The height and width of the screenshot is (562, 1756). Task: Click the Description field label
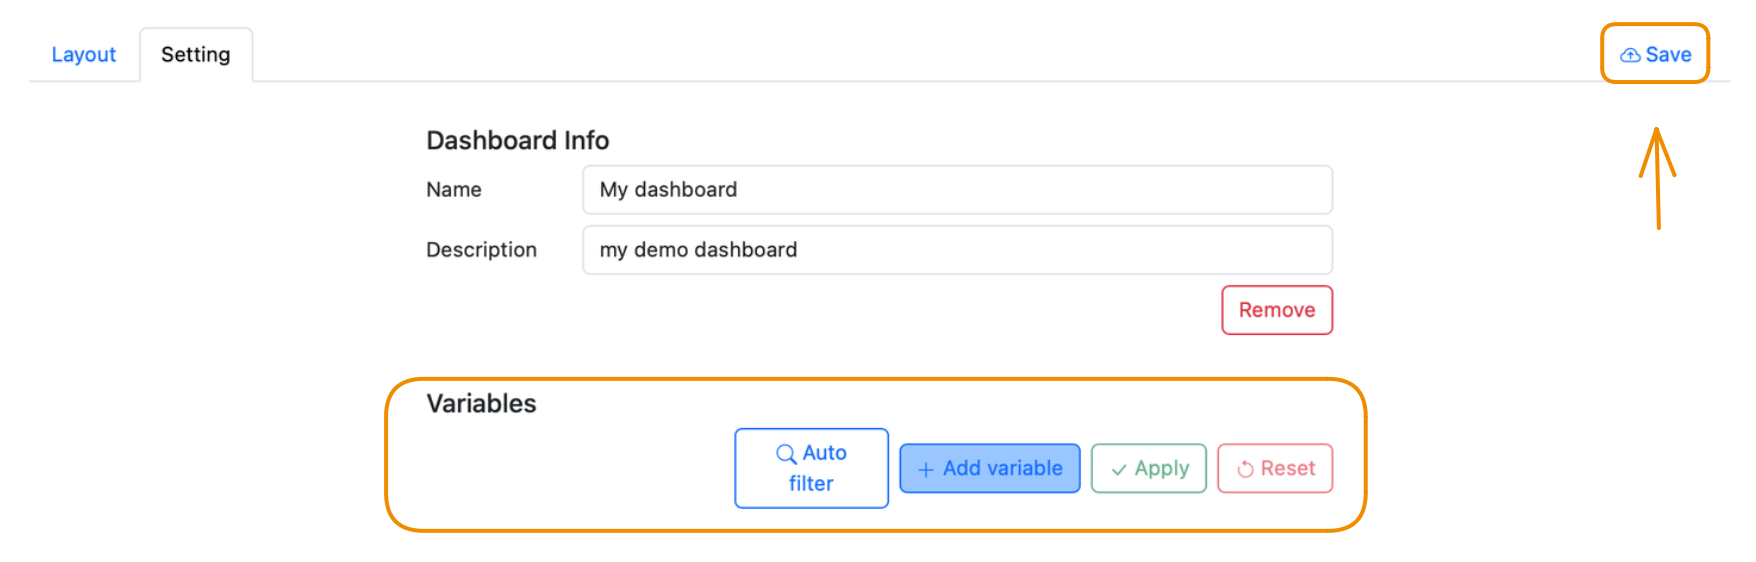tap(481, 250)
